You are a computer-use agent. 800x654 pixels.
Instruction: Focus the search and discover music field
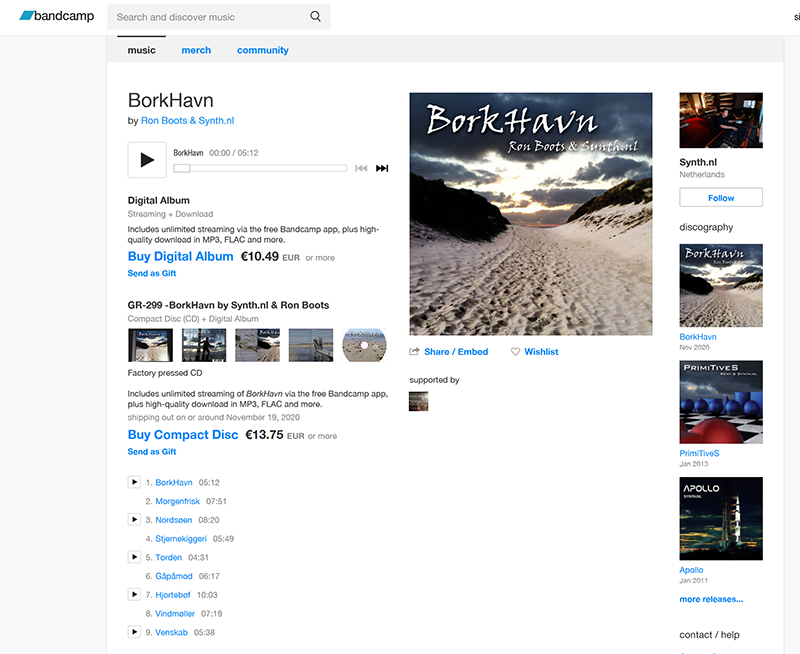click(x=218, y=17)
